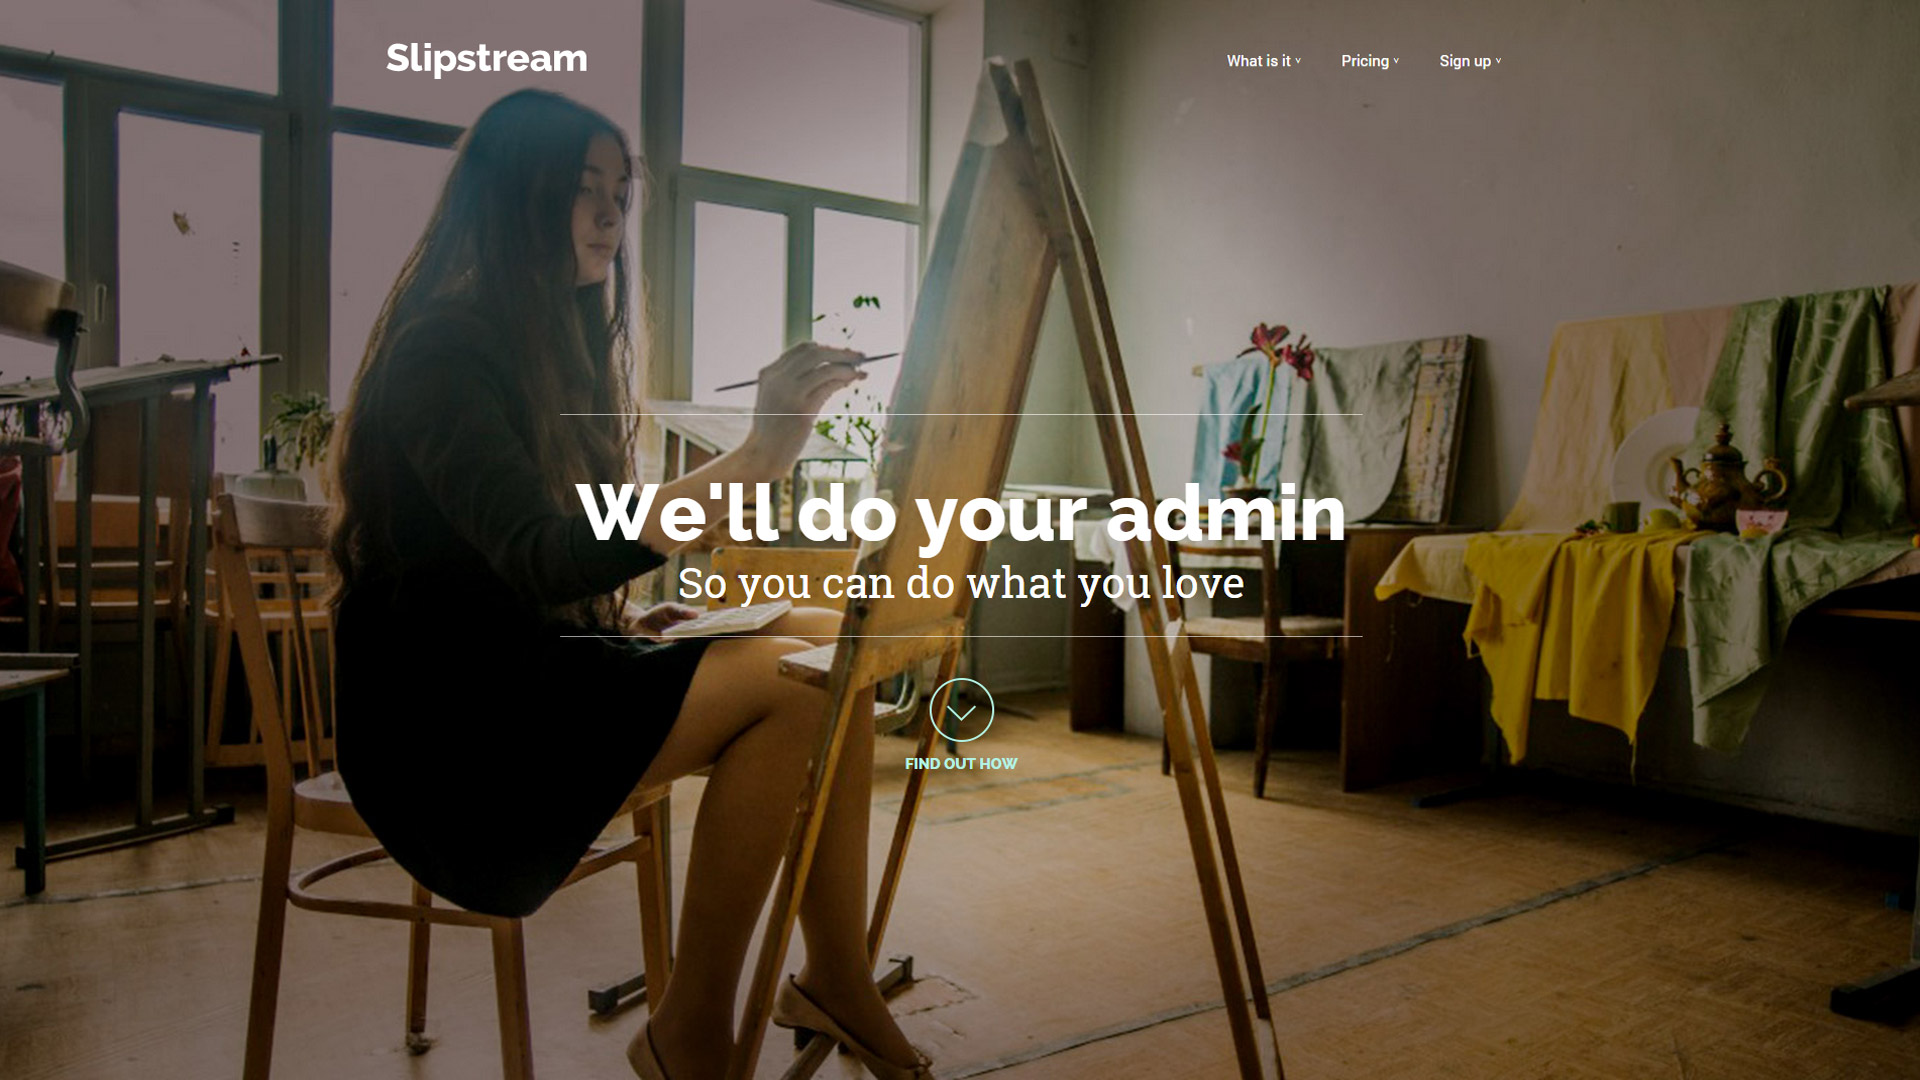Image resolution: width=1920 pixels, height=1080 pixels.
Task: Click the We'll do your admin headline
Action: click(961, 514)
